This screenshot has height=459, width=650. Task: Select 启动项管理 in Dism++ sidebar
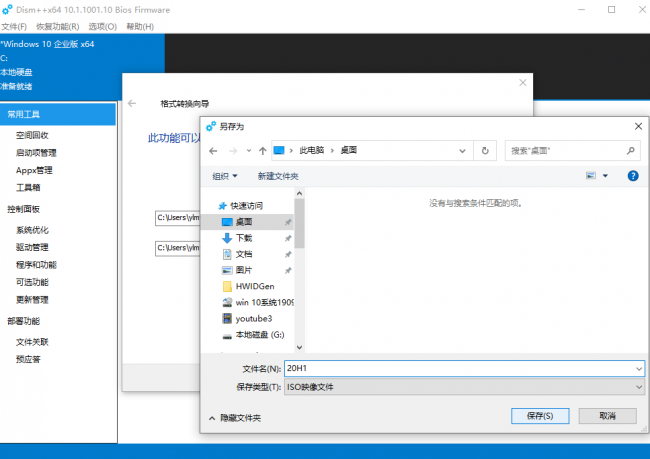(x=36, y=153)
